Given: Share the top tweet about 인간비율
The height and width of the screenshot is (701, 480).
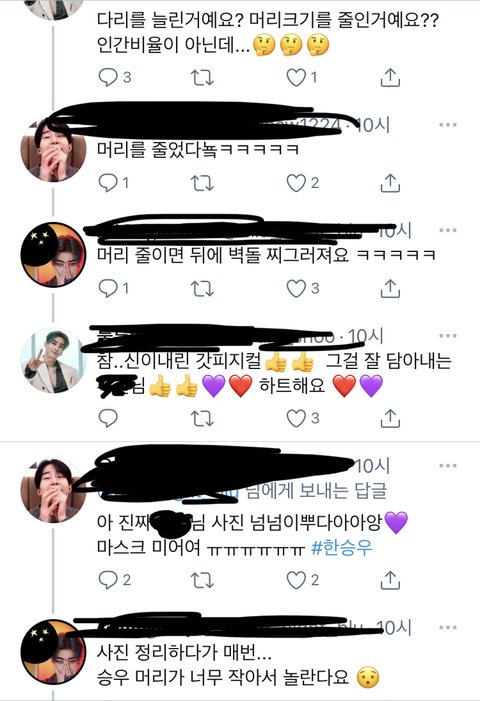Looking at the screenshot, I should tap(390, 77).
